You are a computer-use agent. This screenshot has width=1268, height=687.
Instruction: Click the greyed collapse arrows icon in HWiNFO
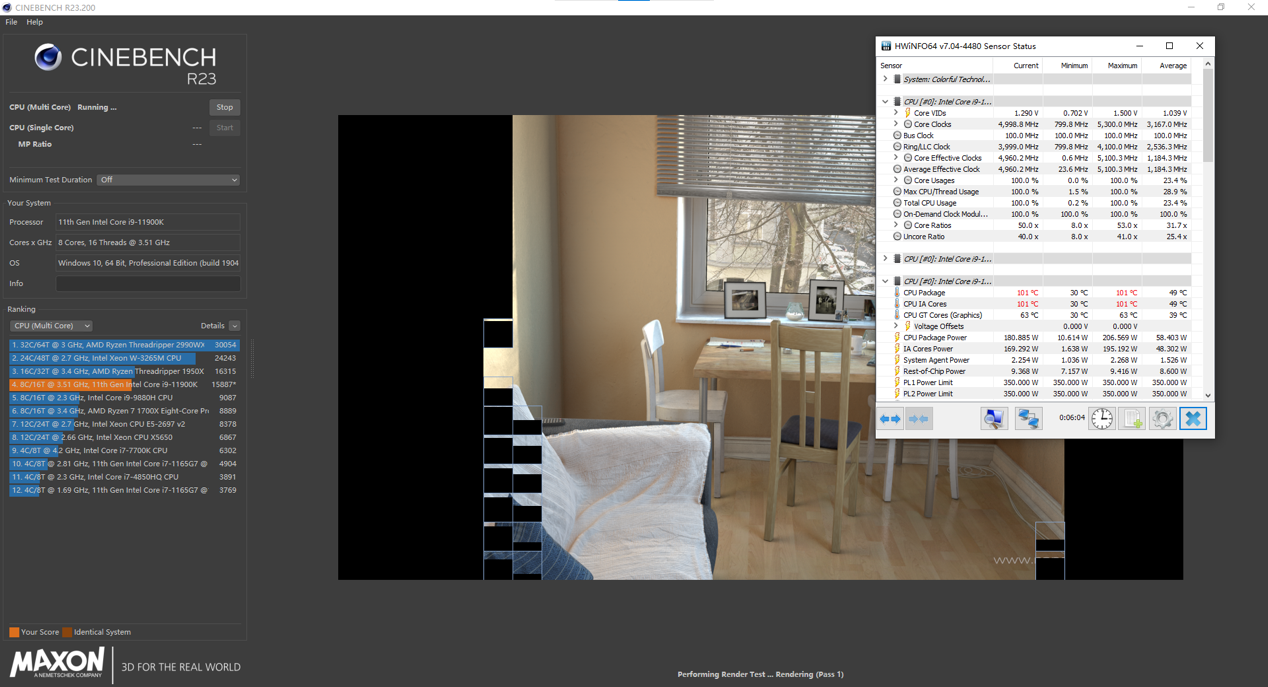pyautogui.click(x=919, y=419)
